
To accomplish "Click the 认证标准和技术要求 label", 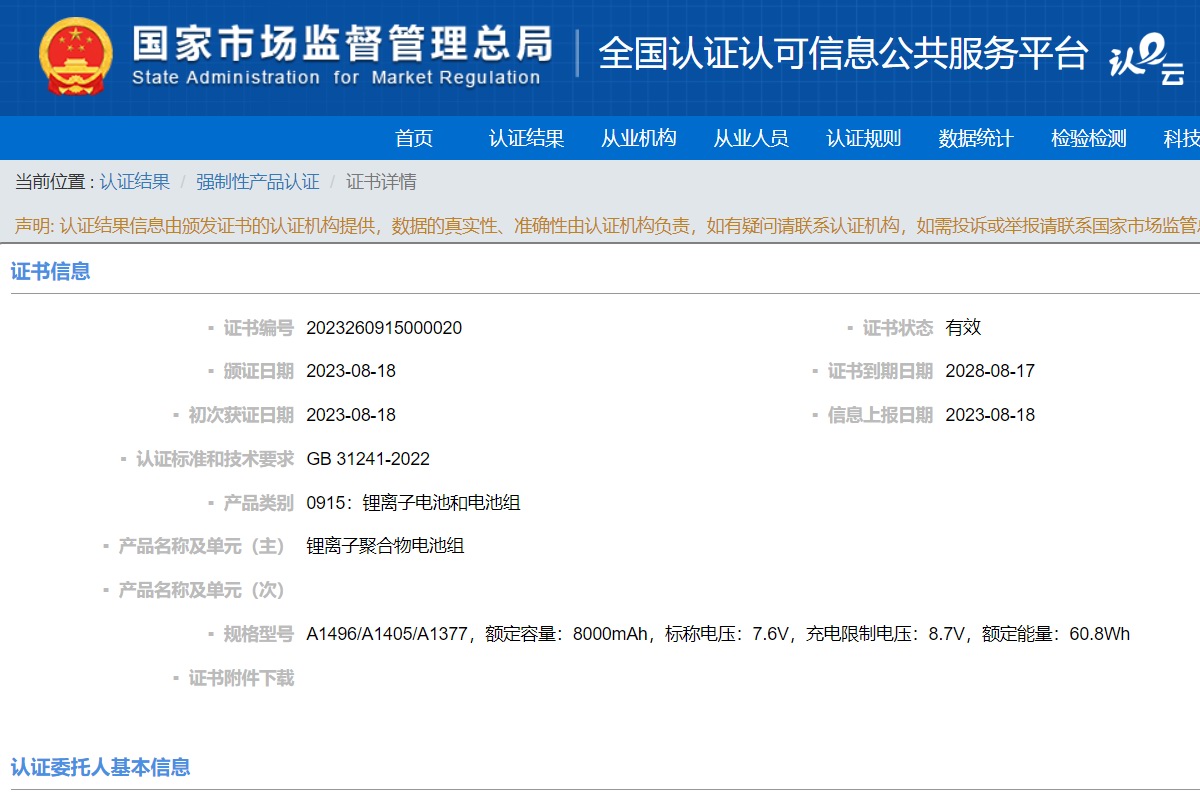I will (215, 459).
